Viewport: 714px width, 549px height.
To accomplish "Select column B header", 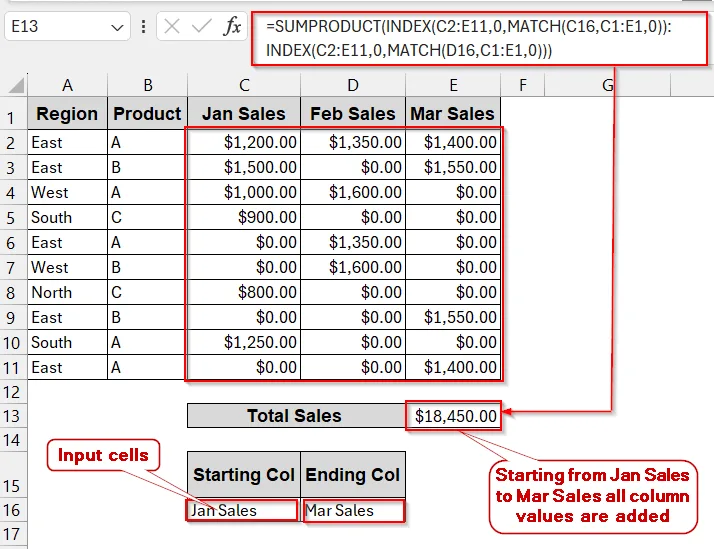I will pos(148,85).
